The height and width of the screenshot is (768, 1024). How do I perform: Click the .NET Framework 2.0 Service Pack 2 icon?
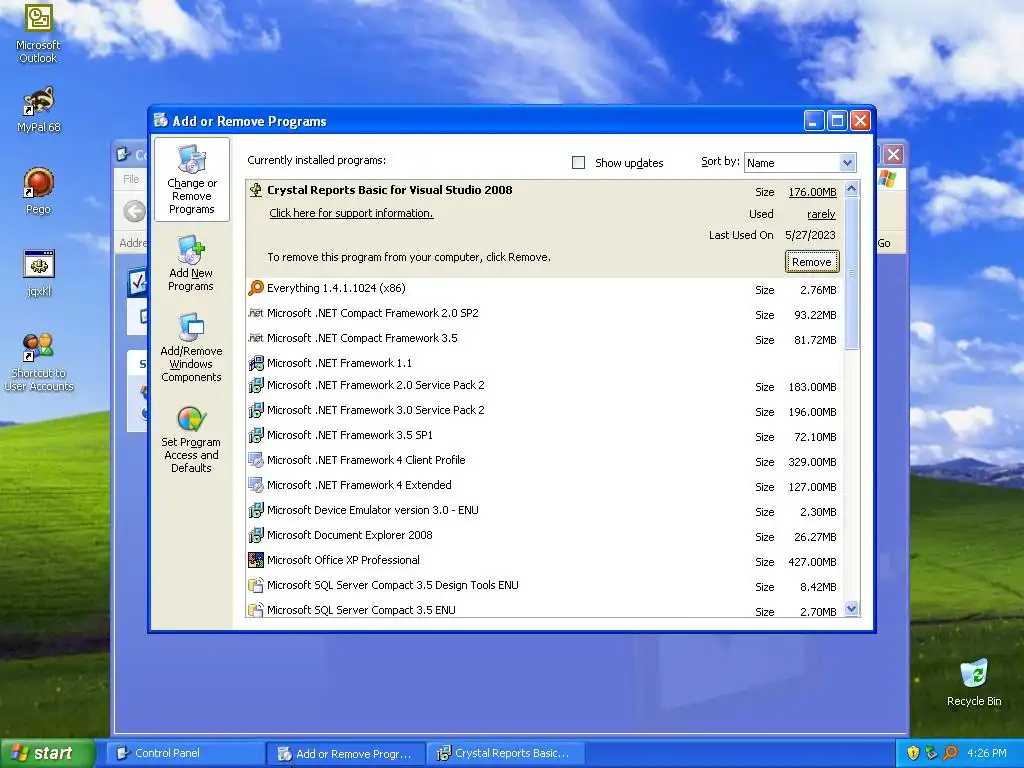pos(256,385)
